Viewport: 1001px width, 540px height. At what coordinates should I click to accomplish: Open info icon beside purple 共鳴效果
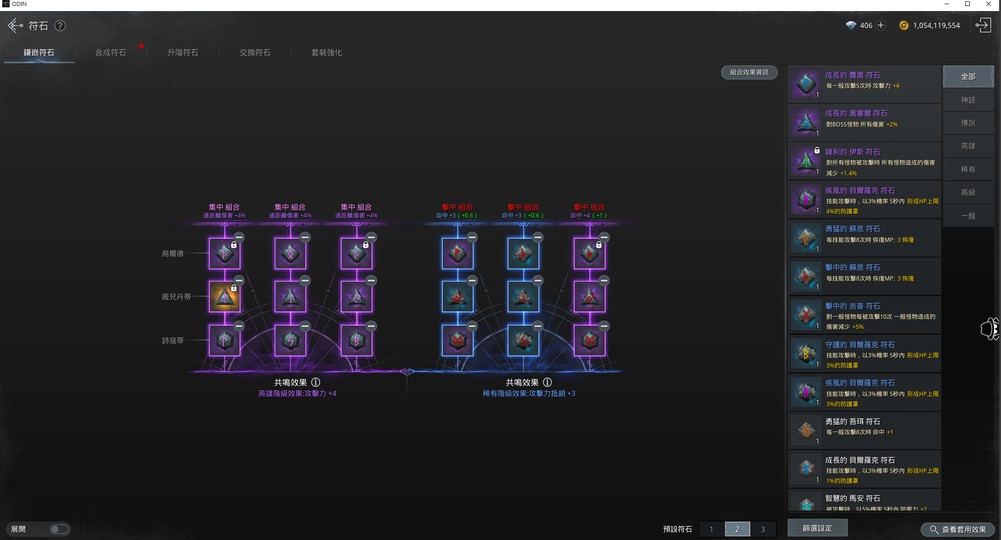coord(315,382)
